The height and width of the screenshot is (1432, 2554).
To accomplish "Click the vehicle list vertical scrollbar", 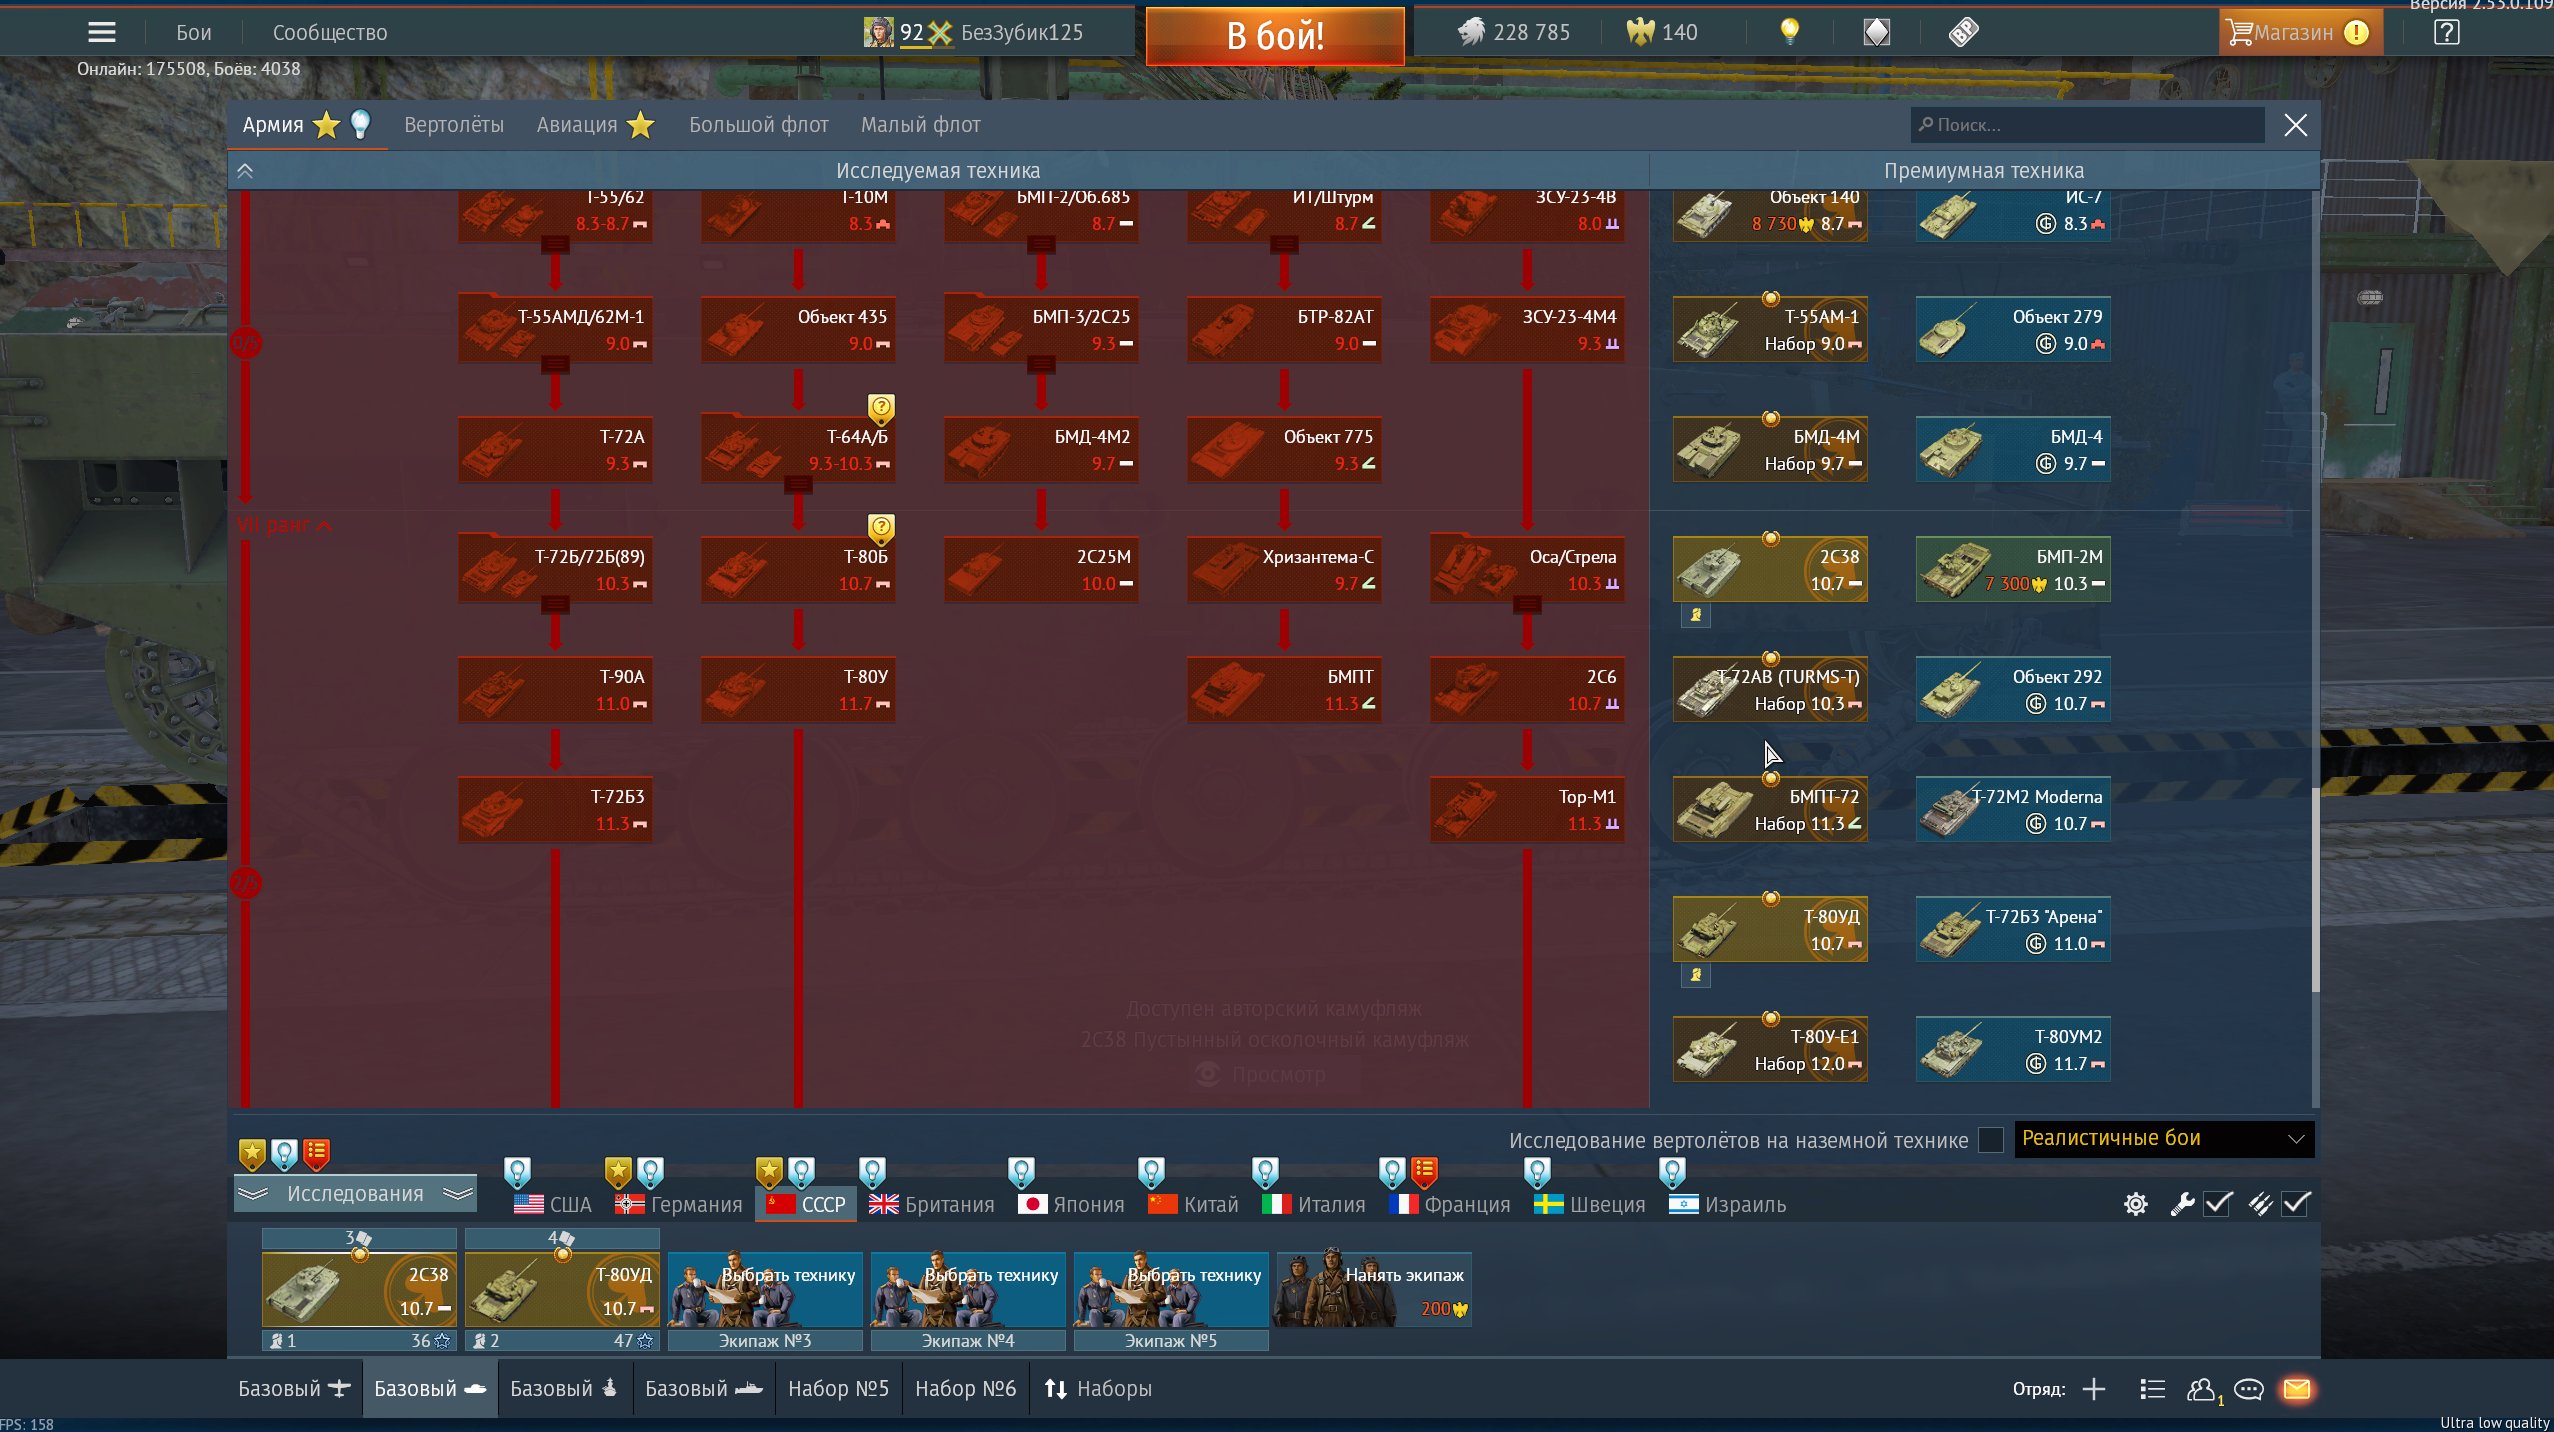I will coord(2314,890).
